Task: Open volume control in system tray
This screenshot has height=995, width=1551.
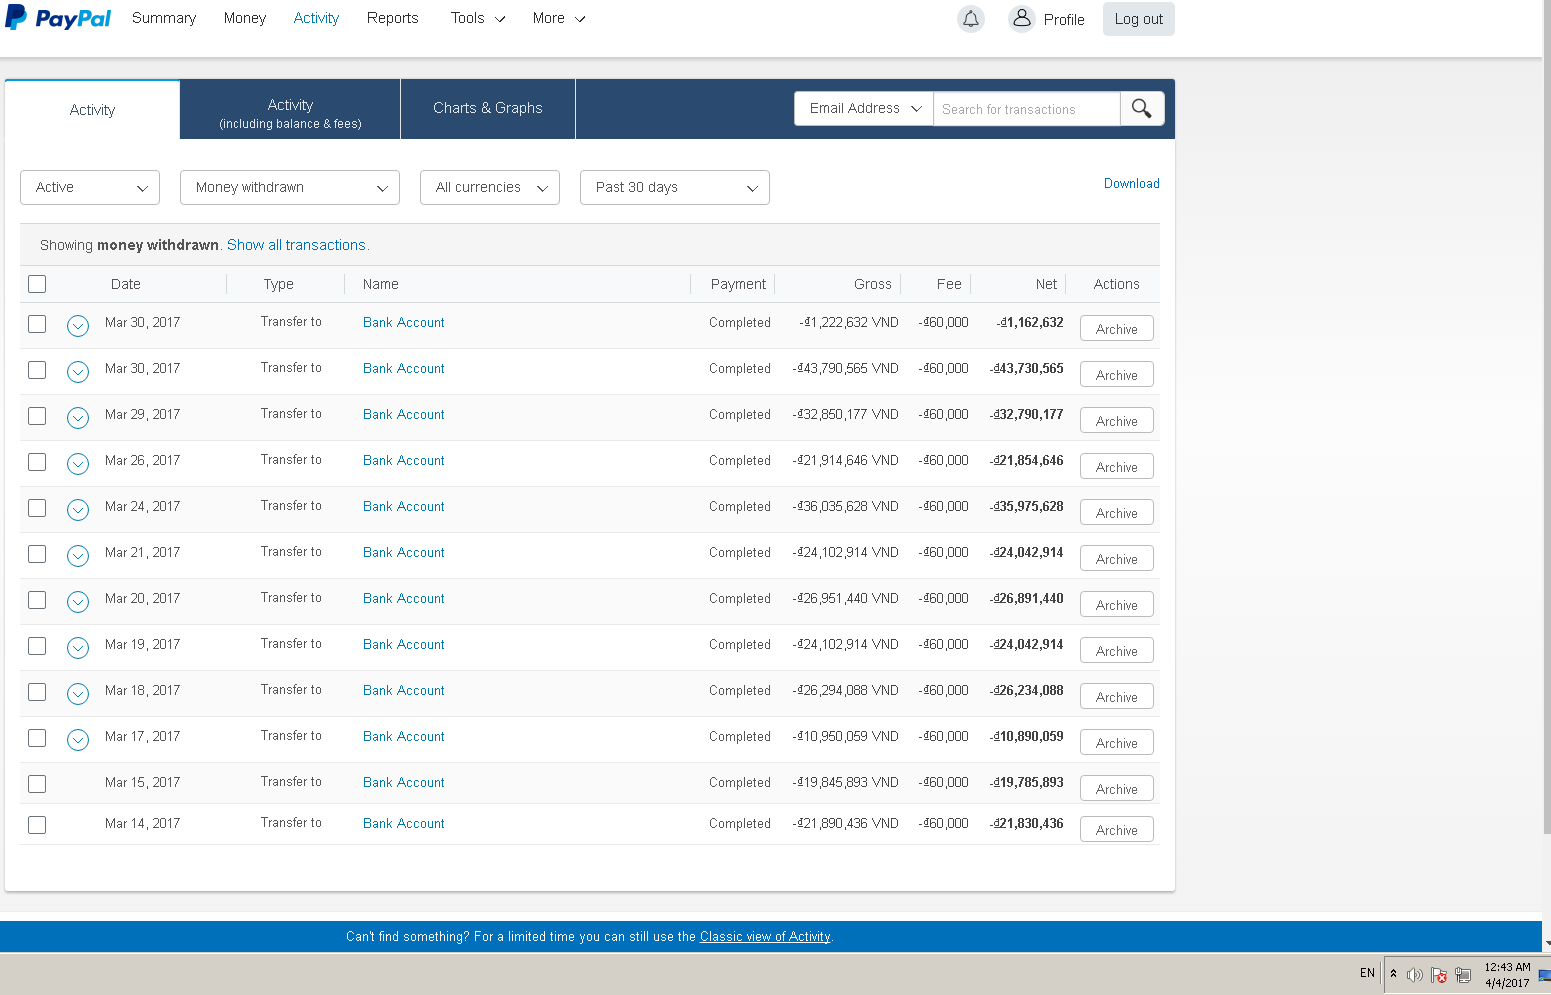Action: tap(1414, 975)
